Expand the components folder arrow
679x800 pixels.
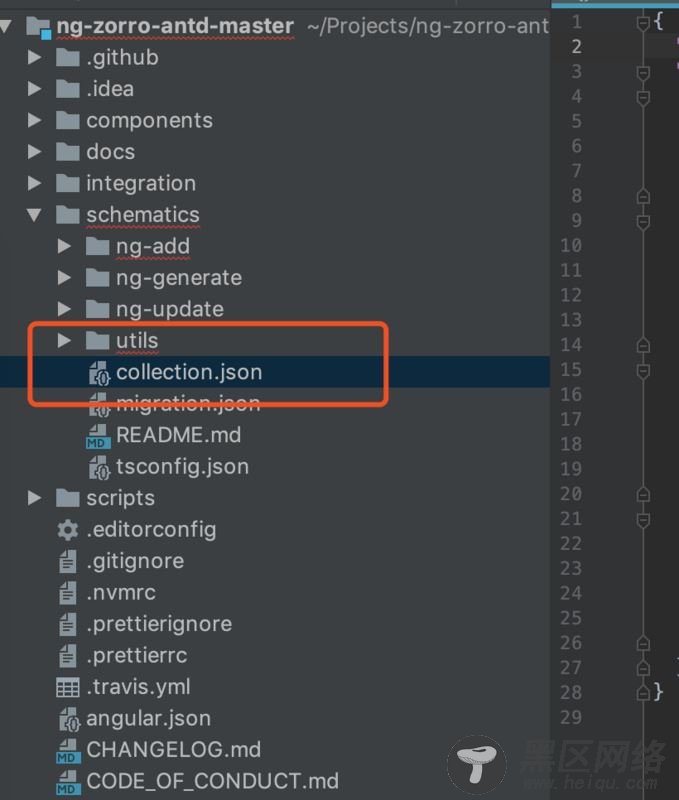[x=35, y=120]
